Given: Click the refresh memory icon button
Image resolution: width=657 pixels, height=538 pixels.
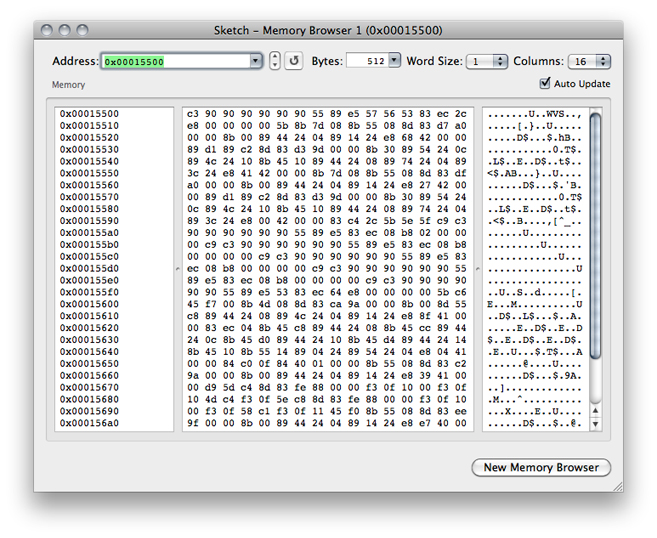Looking at the screenshot, I should [x=294, y=61].
